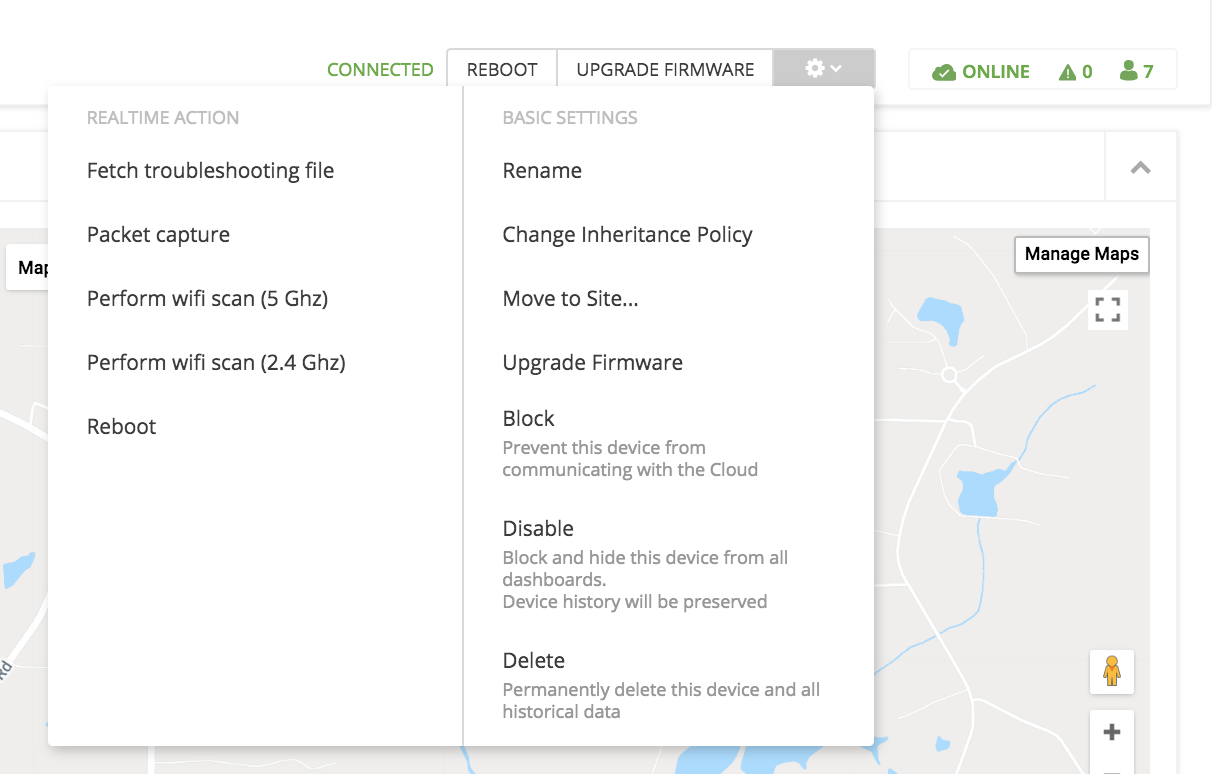1212x774 pixels.
Task: Click the Manage Maps button
Action: (1082, 254)
